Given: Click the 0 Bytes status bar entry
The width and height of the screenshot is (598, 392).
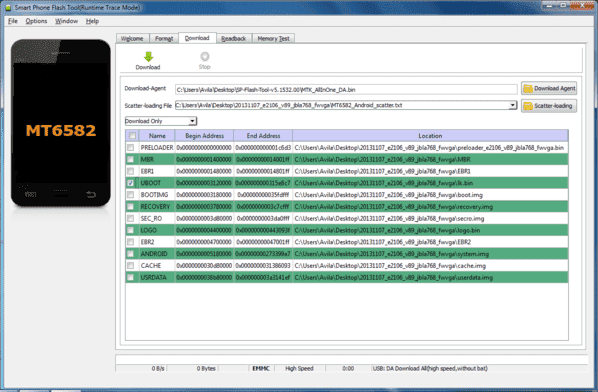Looking at the screenshot, I should [206, 368].
